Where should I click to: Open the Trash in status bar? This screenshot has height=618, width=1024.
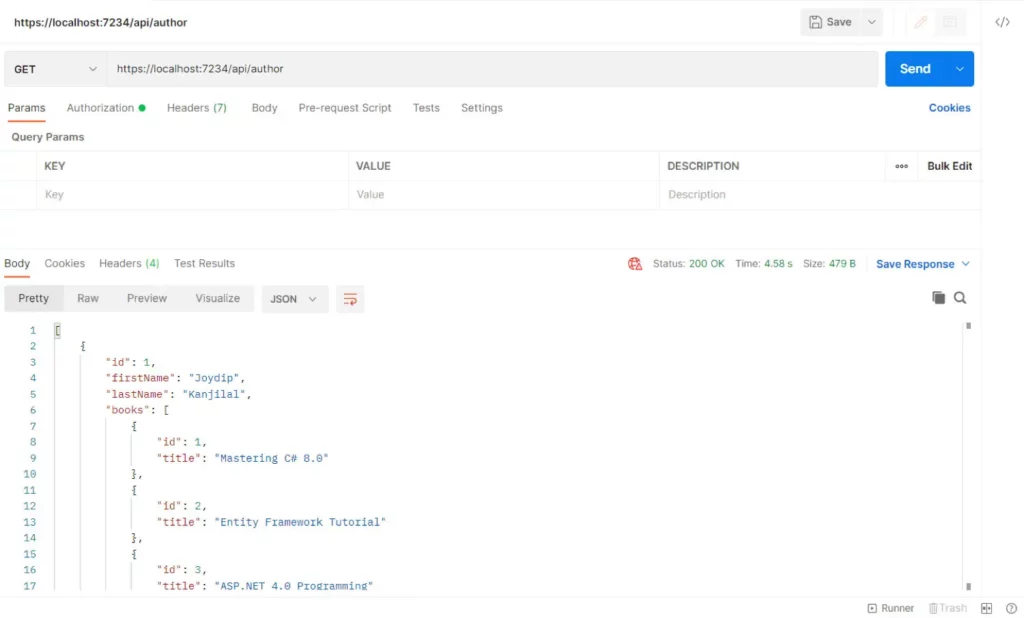coord(948,608)
